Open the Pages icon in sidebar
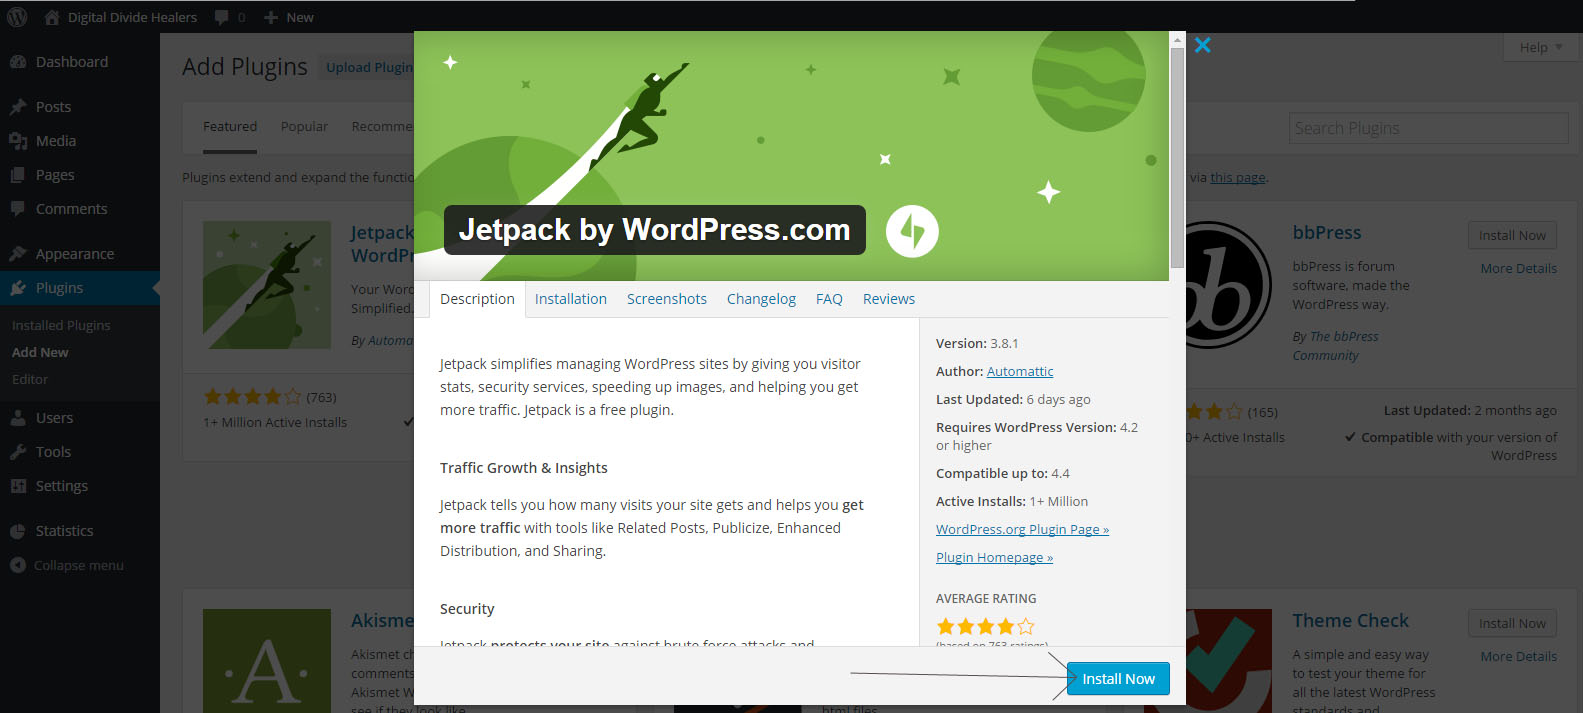 tap(18, 175)
